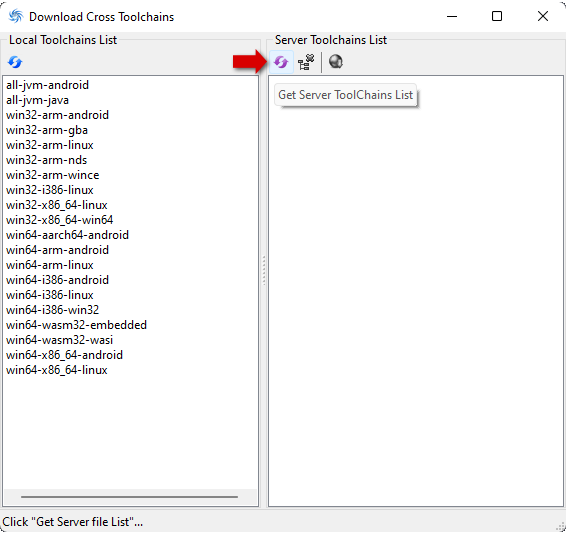
Task: Select win32-arm-nds item
Action: [x=47, y=160]
